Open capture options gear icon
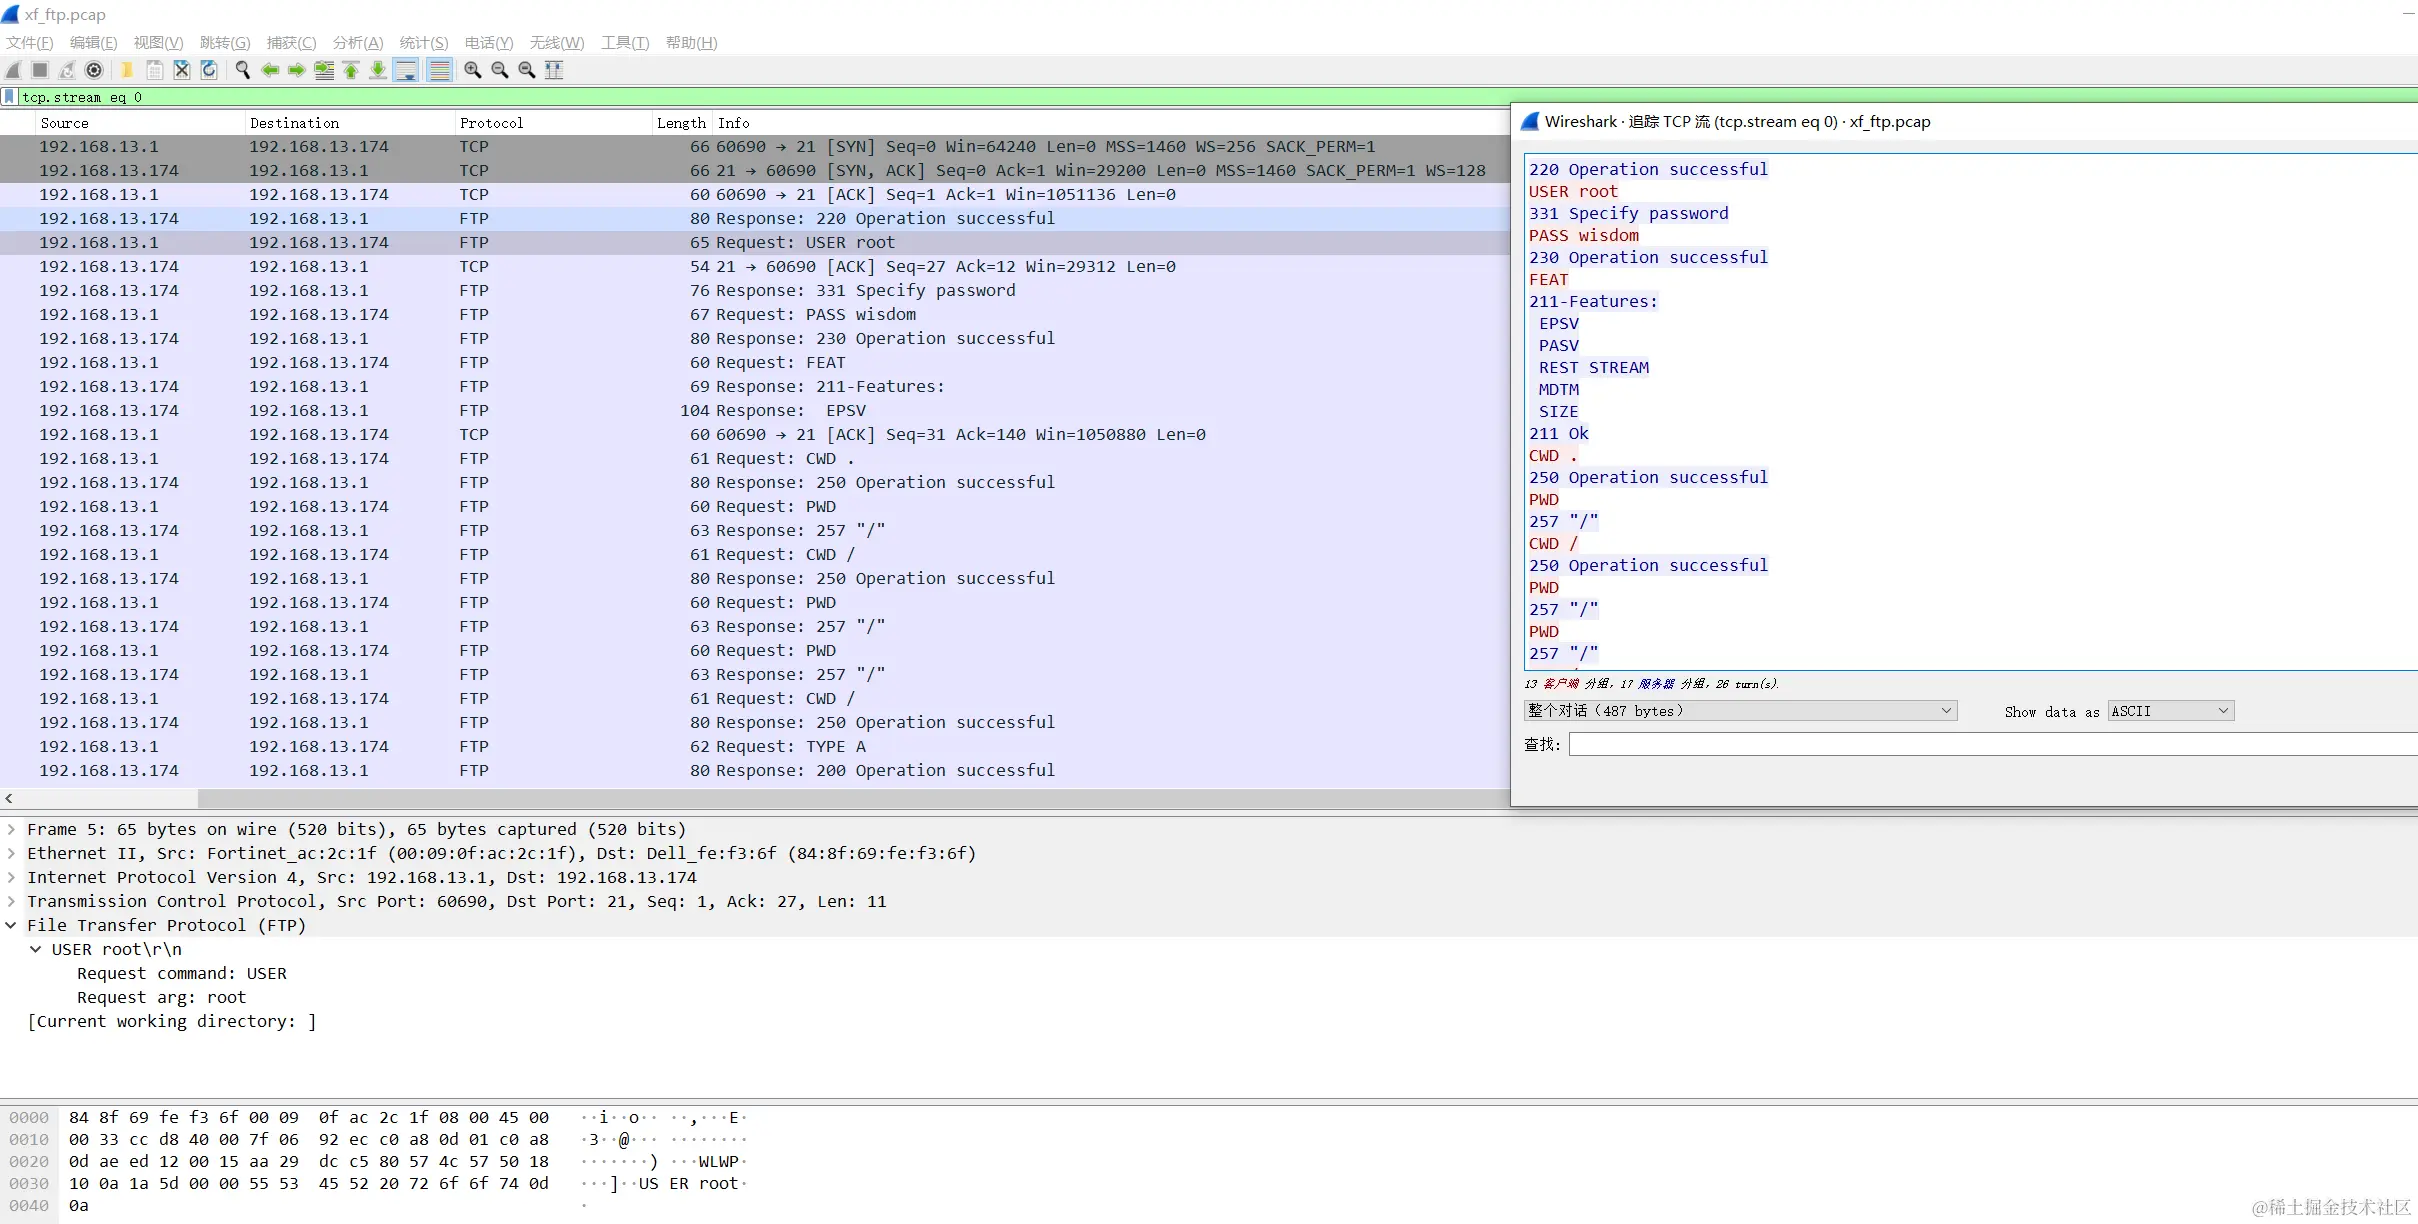Screen dimensions: 2418x1224 (x=94, y=70)
